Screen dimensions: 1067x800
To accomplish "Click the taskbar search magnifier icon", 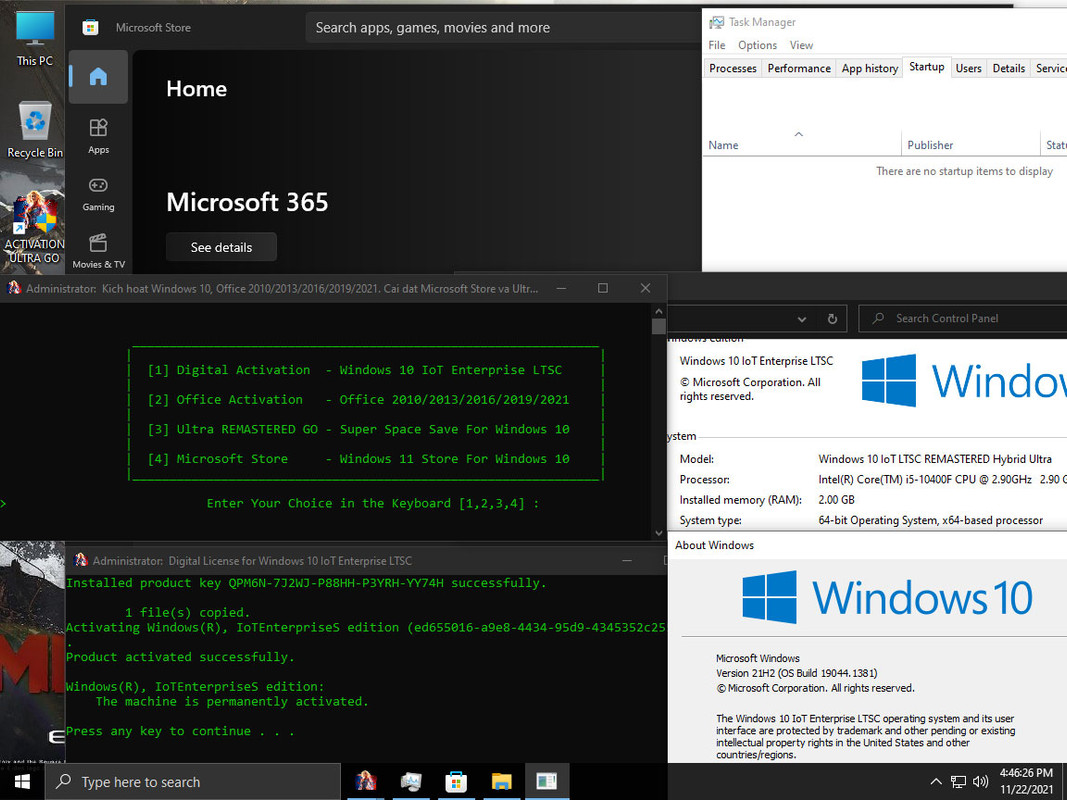I will tap(63, 782).
